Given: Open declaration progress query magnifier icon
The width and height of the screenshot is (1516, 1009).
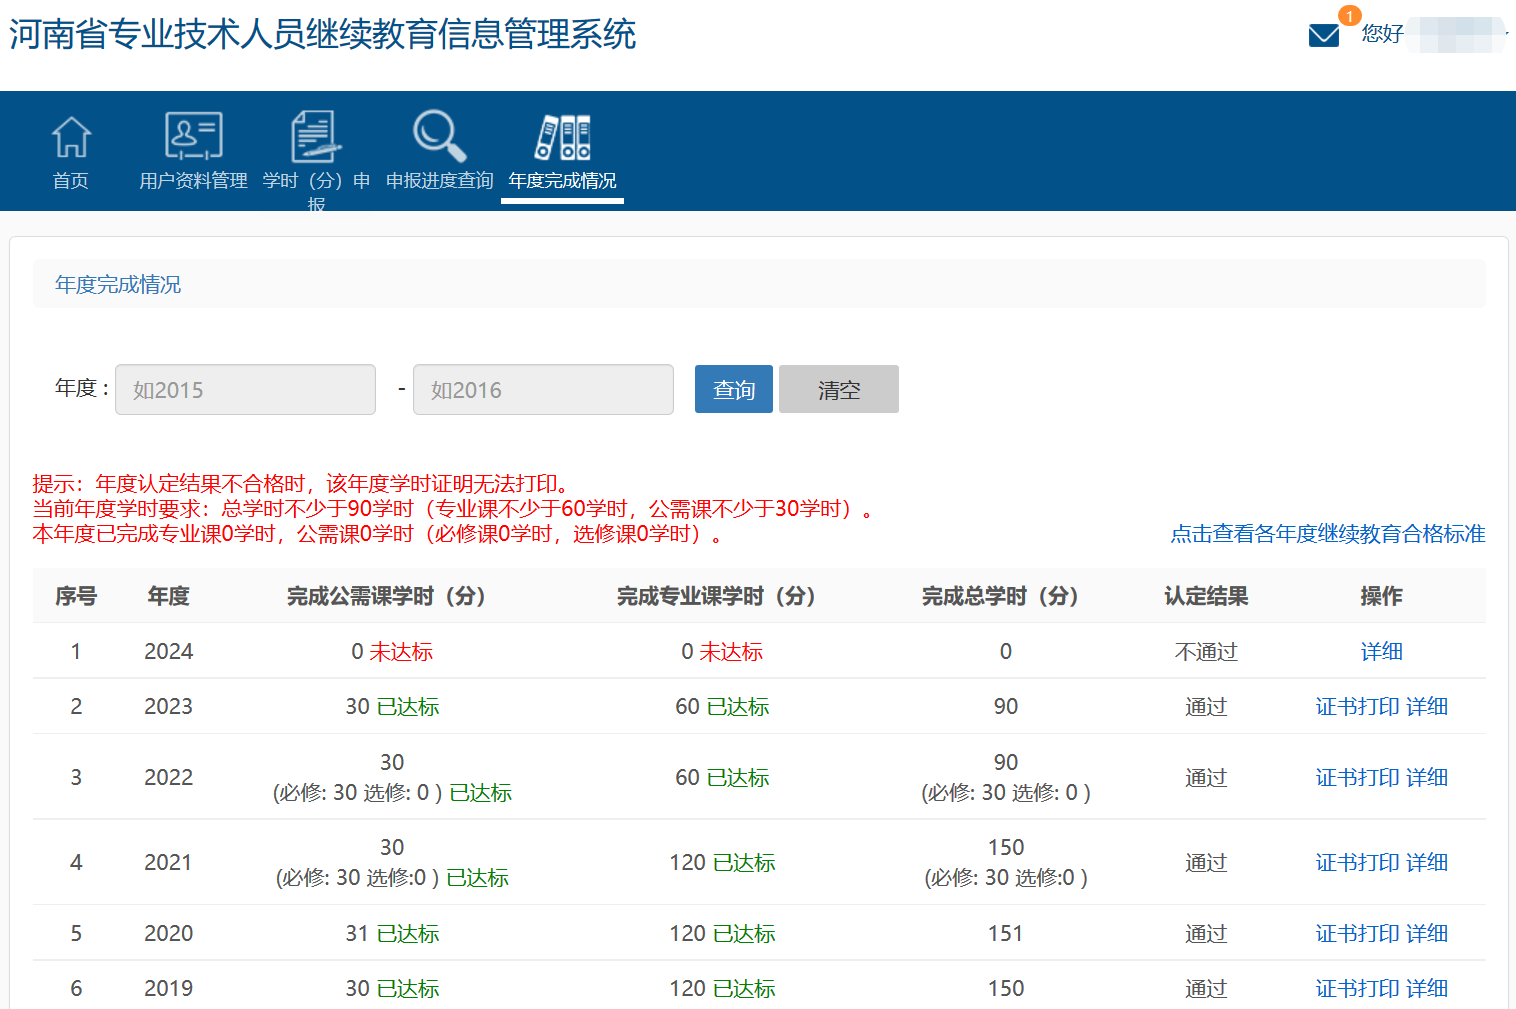Looking at the screenshot, I should click(440, 136).
